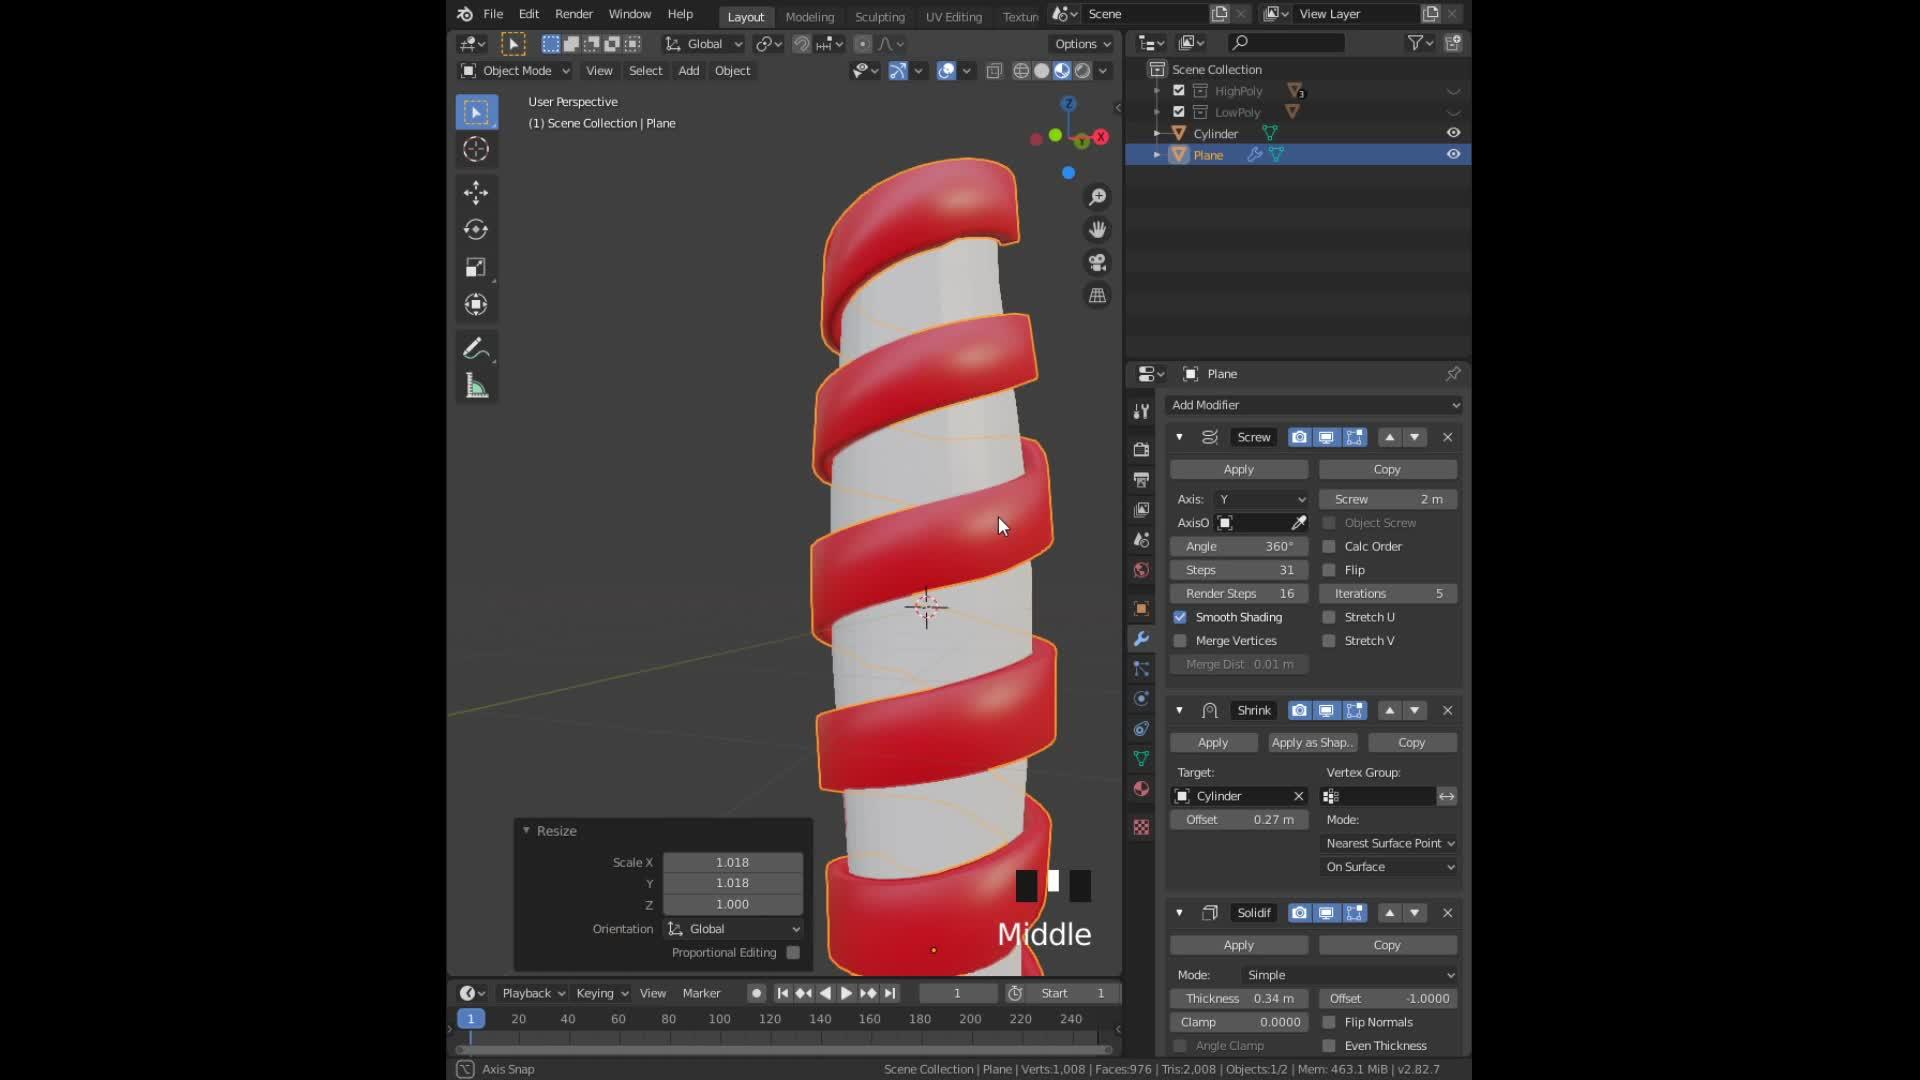The image size is (1920, 1080).
Task: Open the Axis dropdown in the Screw modifier
Action: (x=1260, y=499)
